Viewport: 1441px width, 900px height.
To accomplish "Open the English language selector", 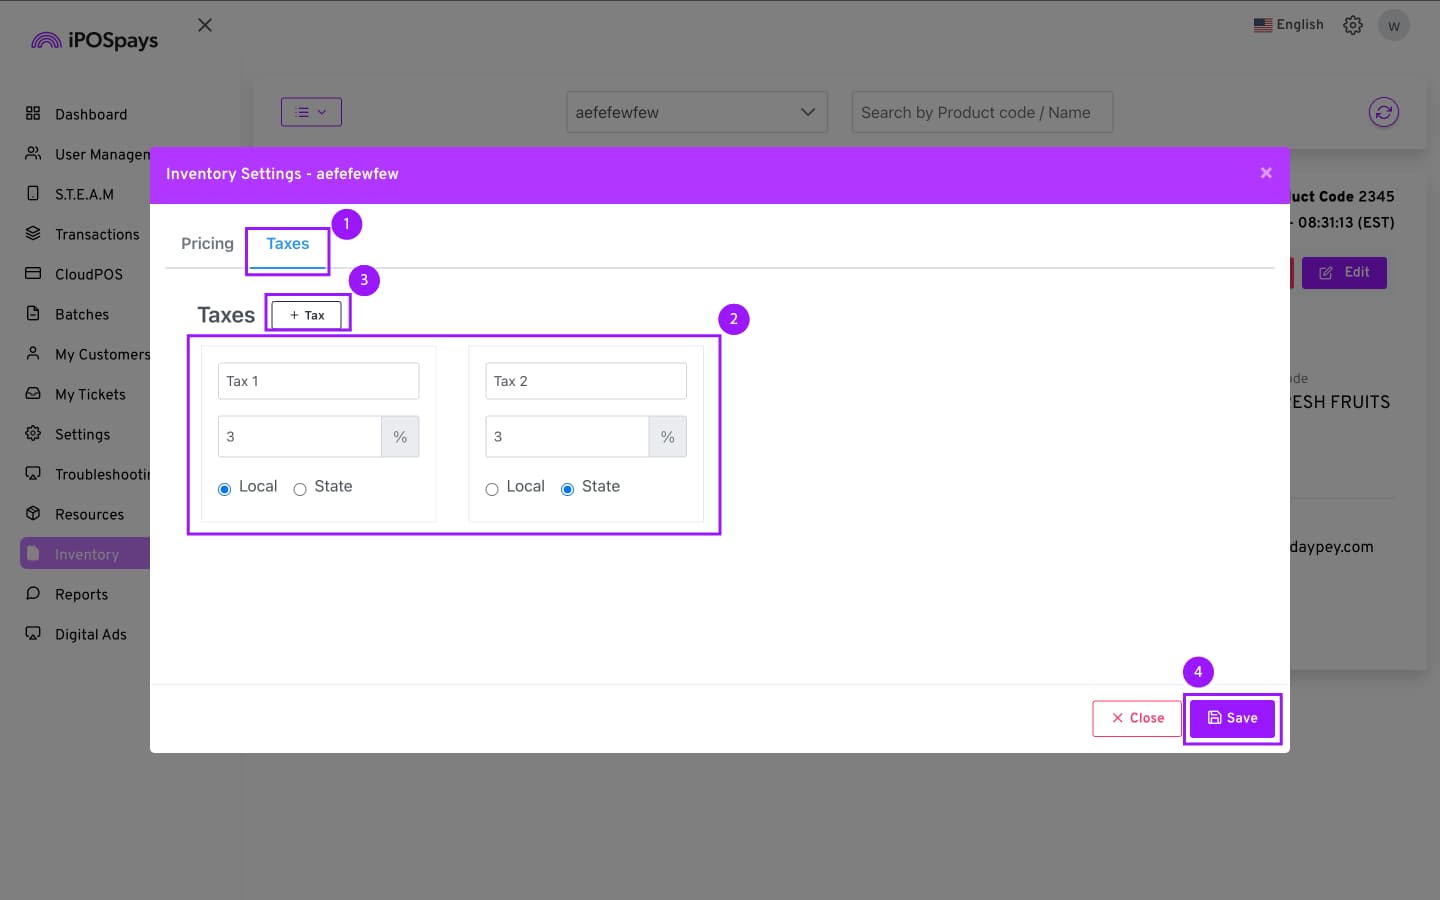I will coord(1288,25).
